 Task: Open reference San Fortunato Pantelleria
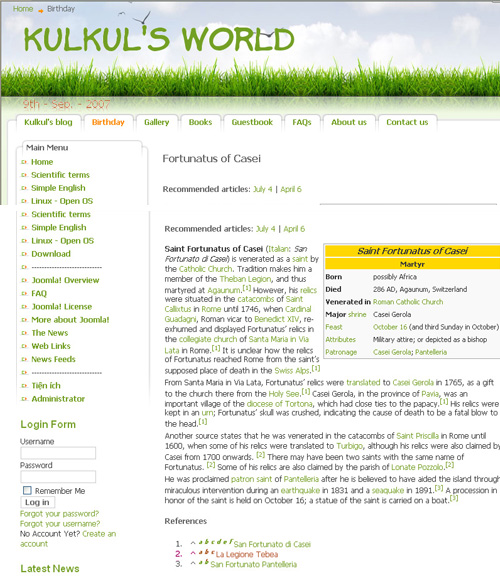253,564
